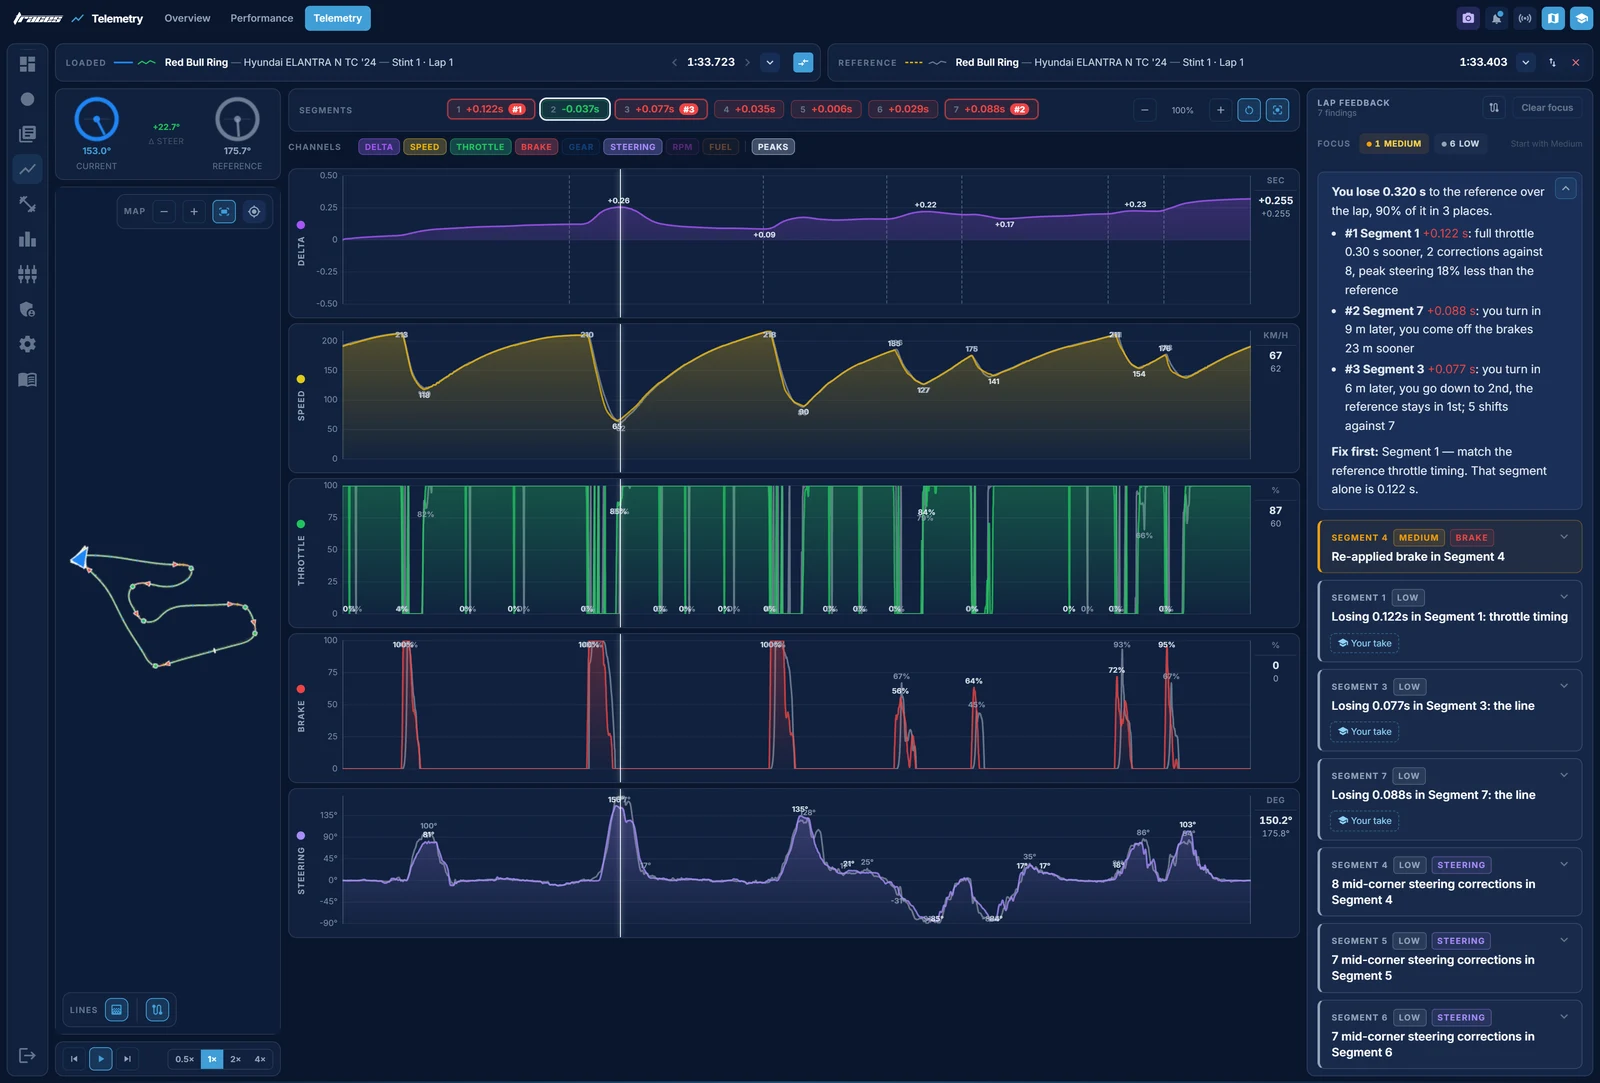
Task: Click the swap lap icon beside 1:33.723
Action: point(803,62)
